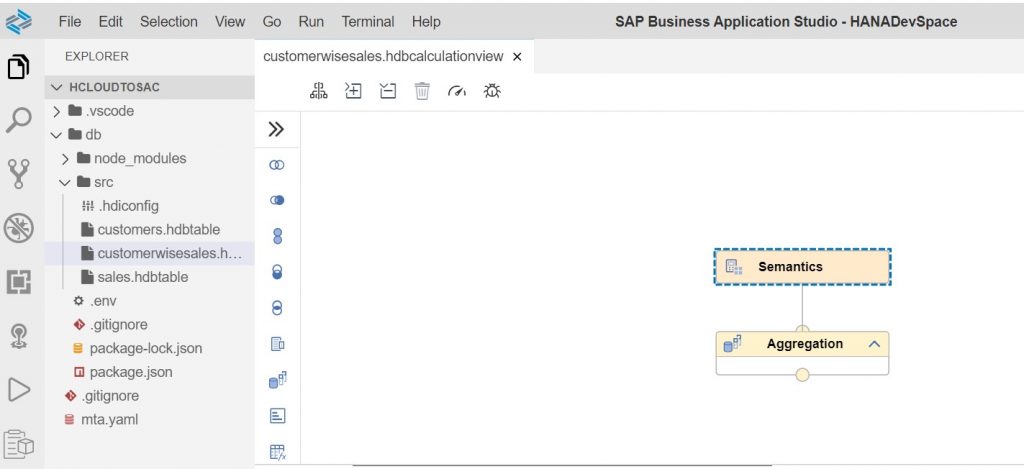
Task: Click the debug bug icon in toolbar
Action: (492, 91)
